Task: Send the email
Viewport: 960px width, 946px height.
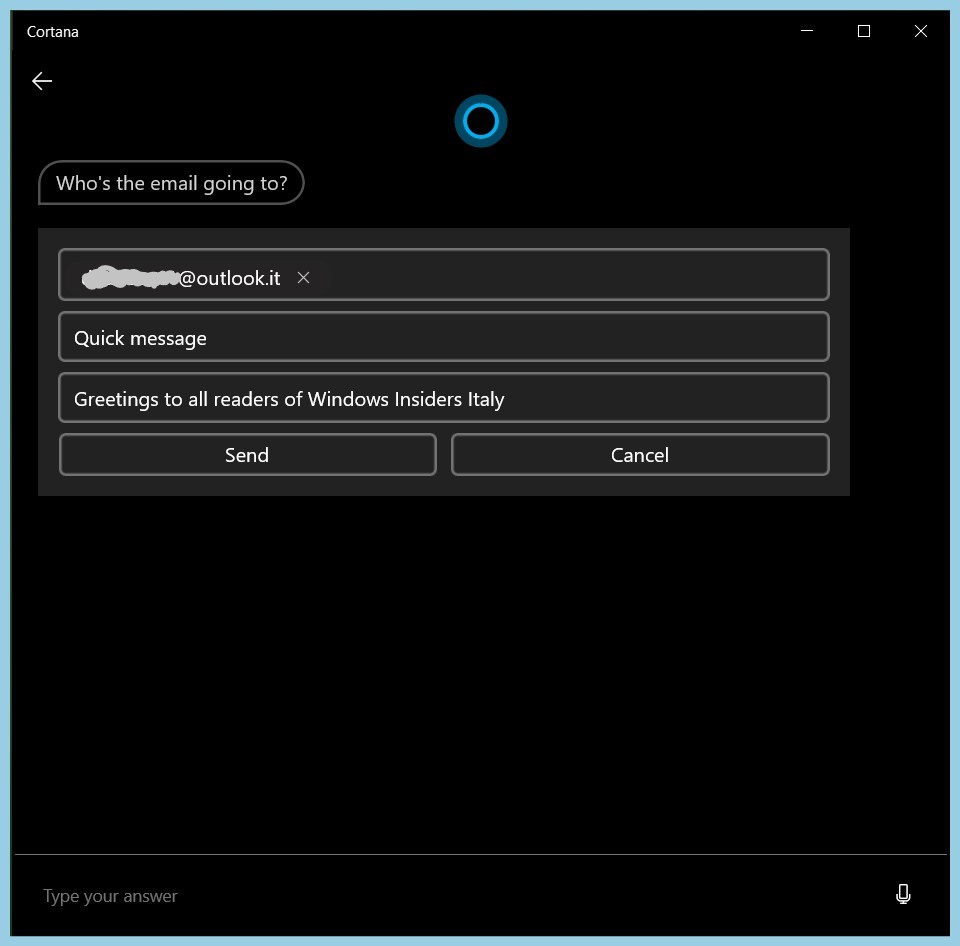Action: coord(247,455)
